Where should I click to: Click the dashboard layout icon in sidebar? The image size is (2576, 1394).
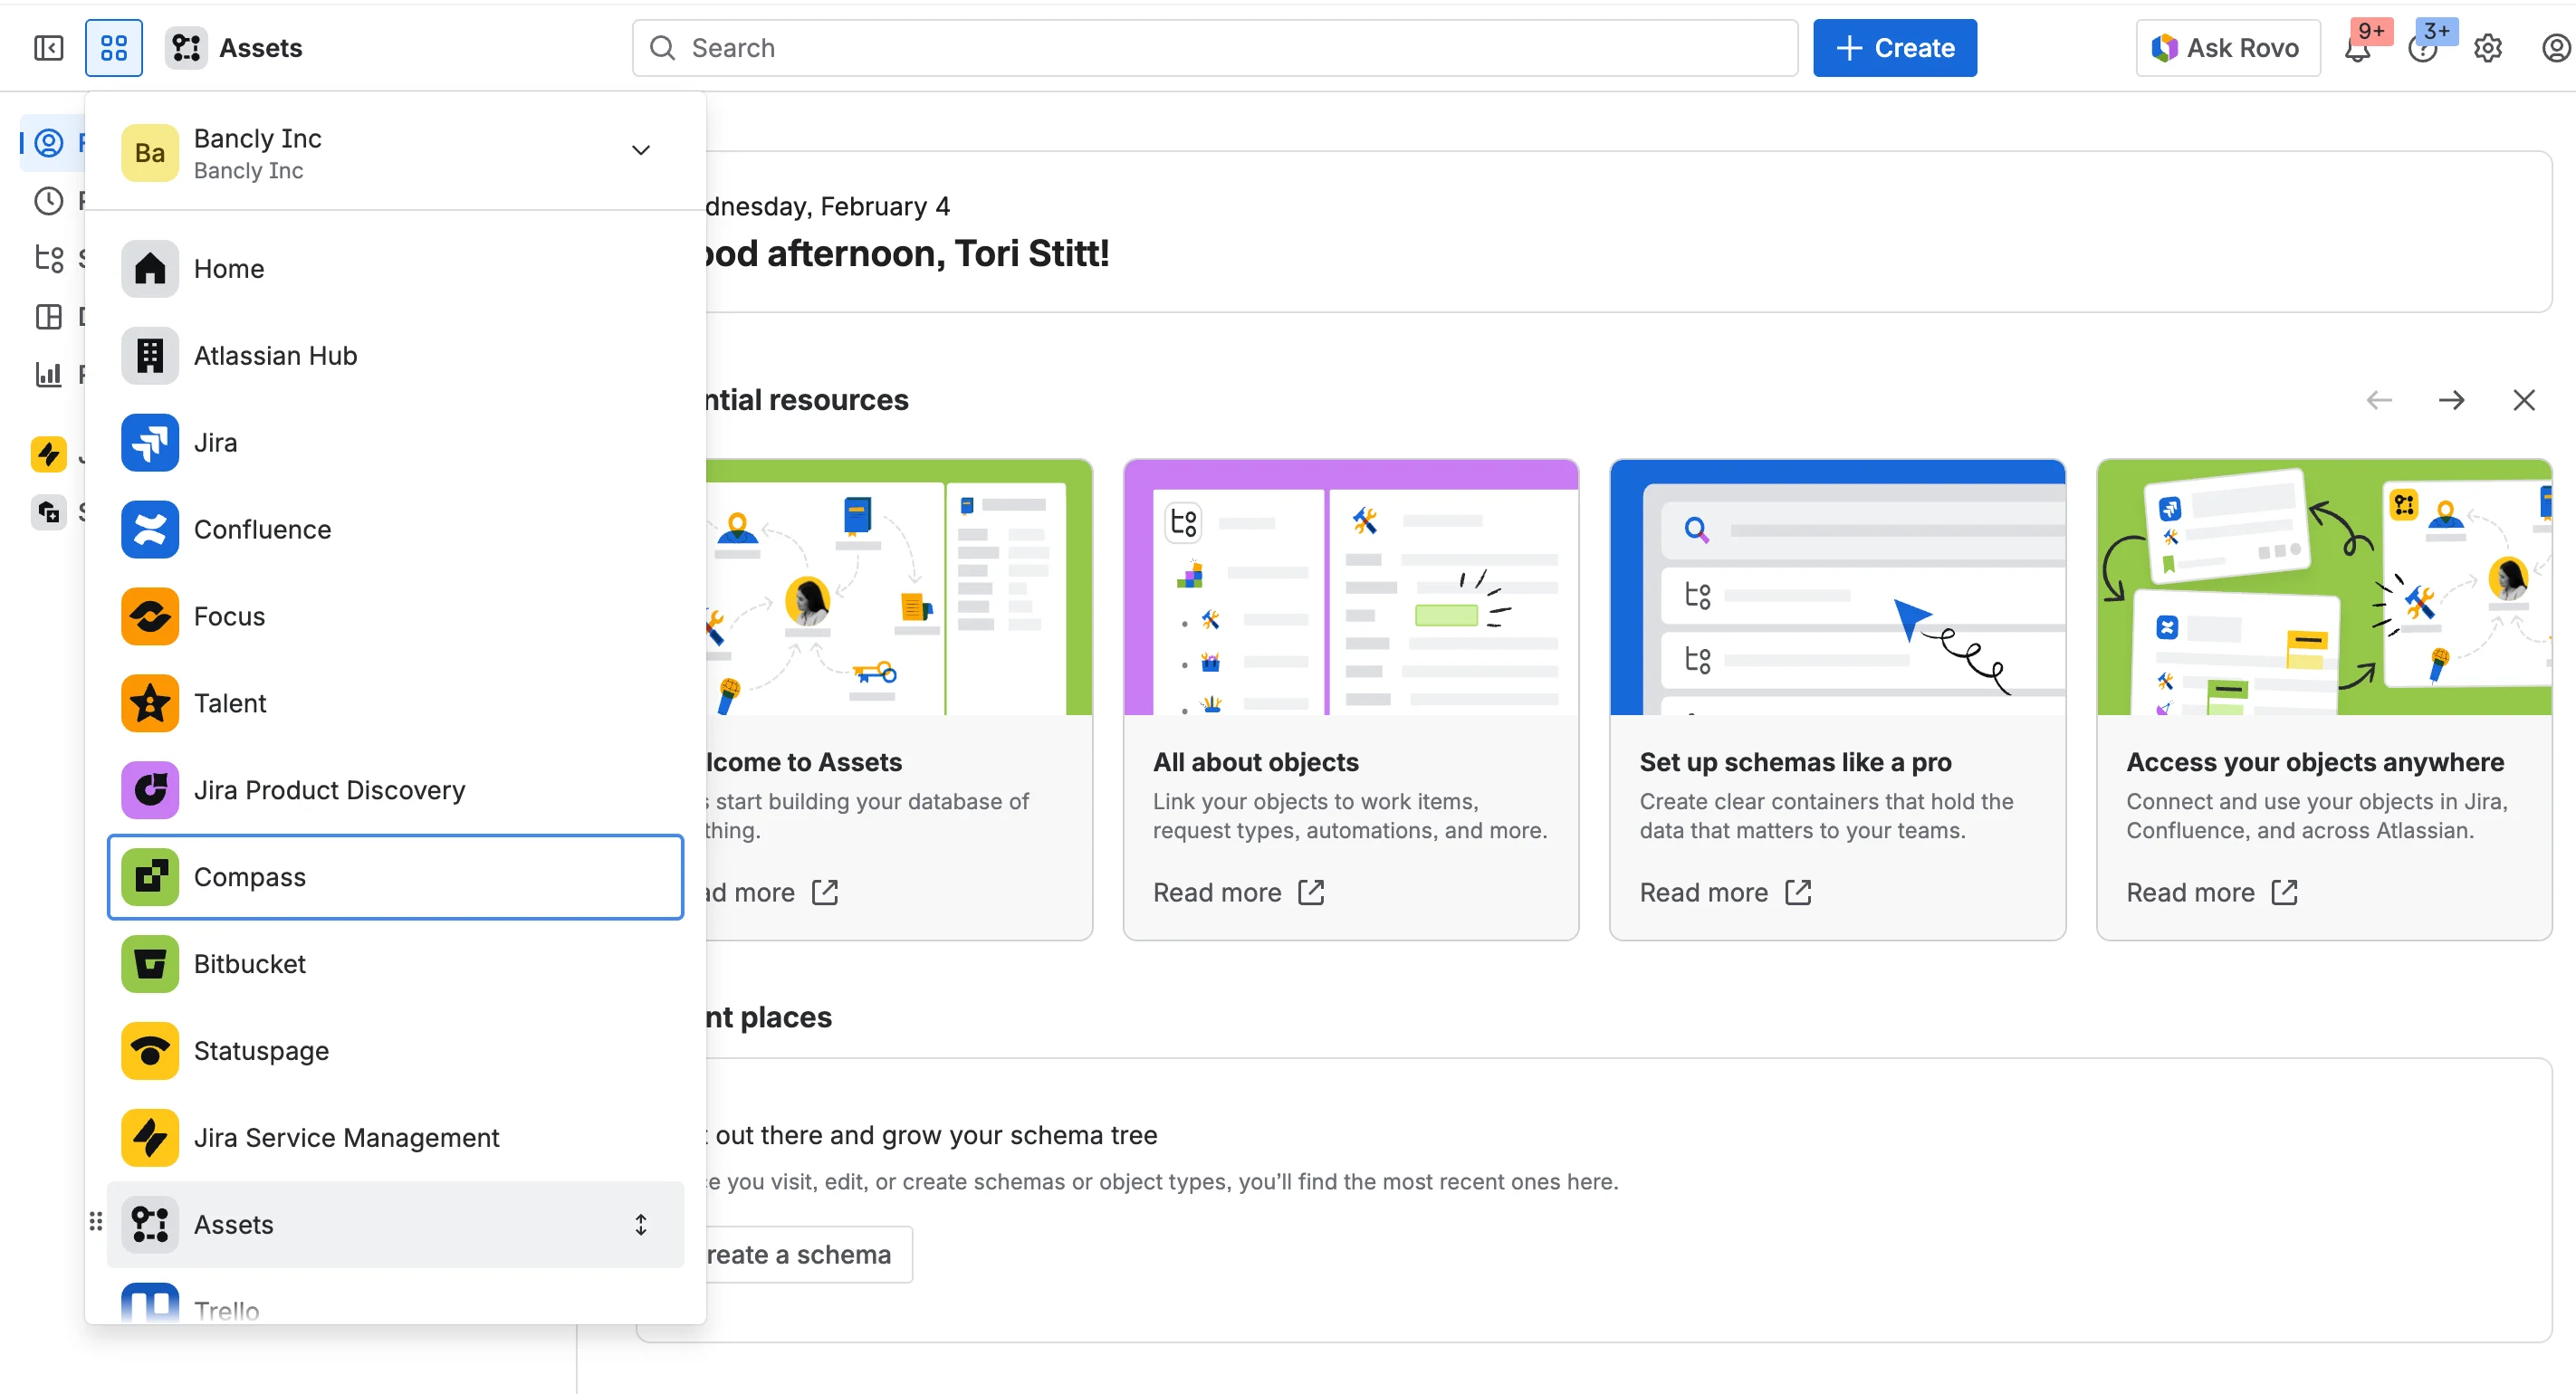tap(48, 317)
